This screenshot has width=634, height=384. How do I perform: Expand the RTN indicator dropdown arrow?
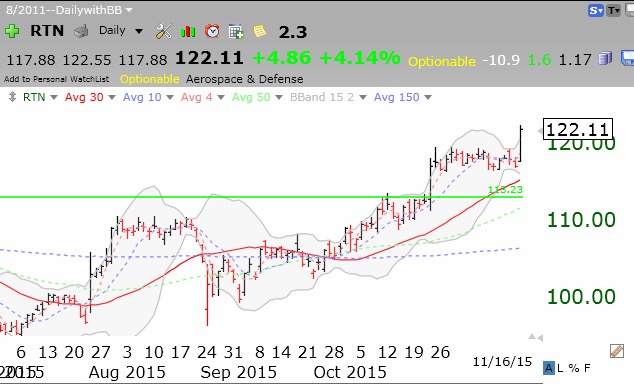point(54,97)
